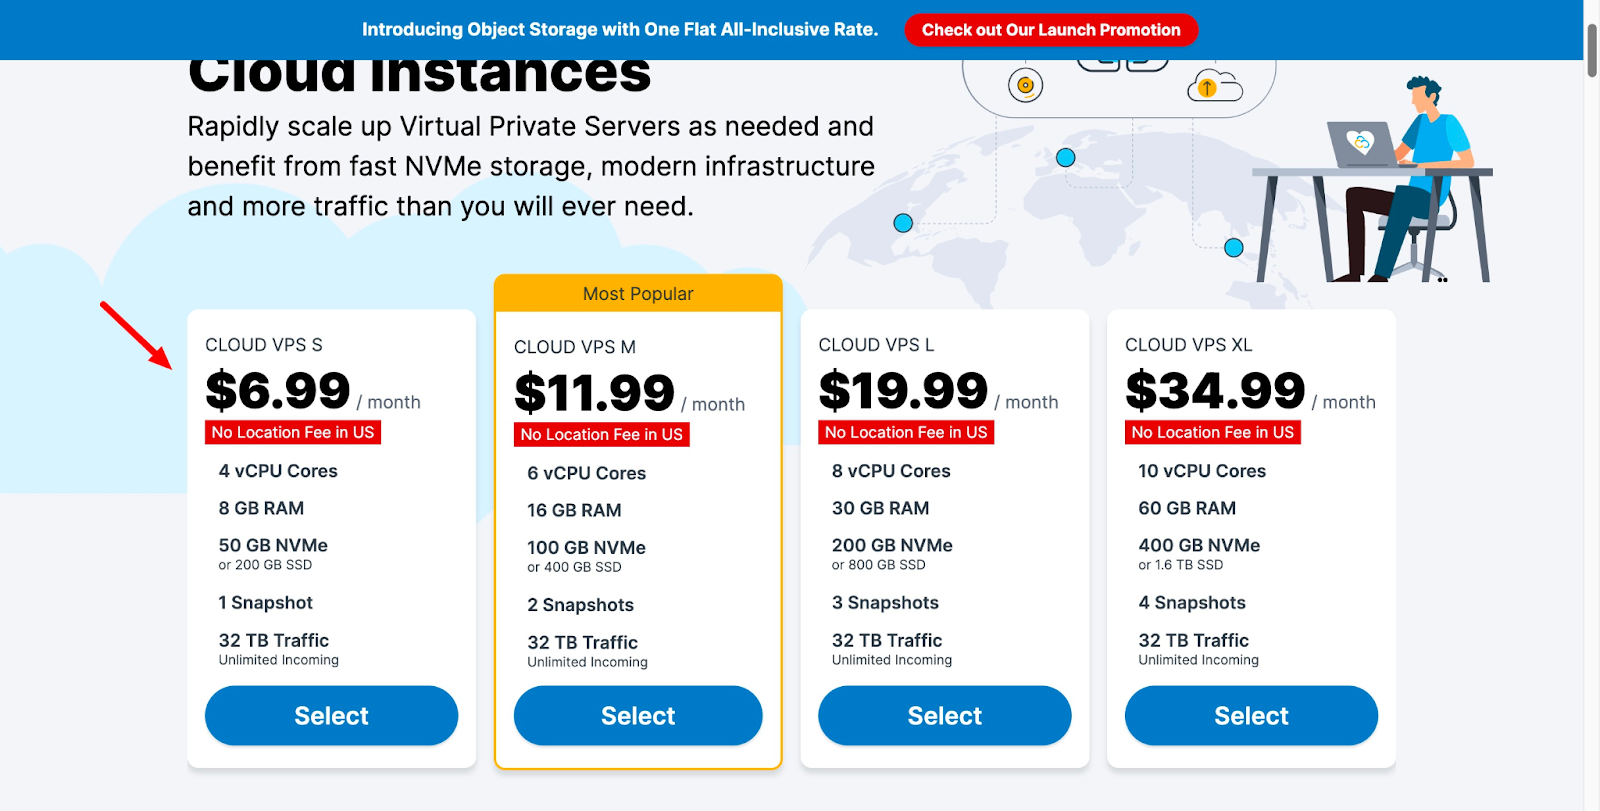
Task: Click the round disk icon in illustration
Action: 1025,85
